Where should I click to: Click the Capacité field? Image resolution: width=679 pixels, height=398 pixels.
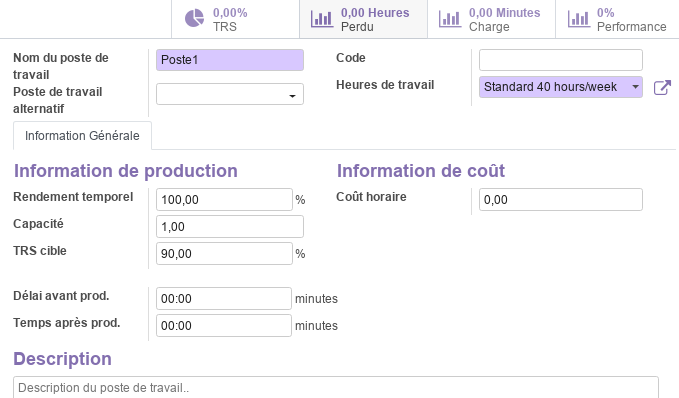click(230, 227)
